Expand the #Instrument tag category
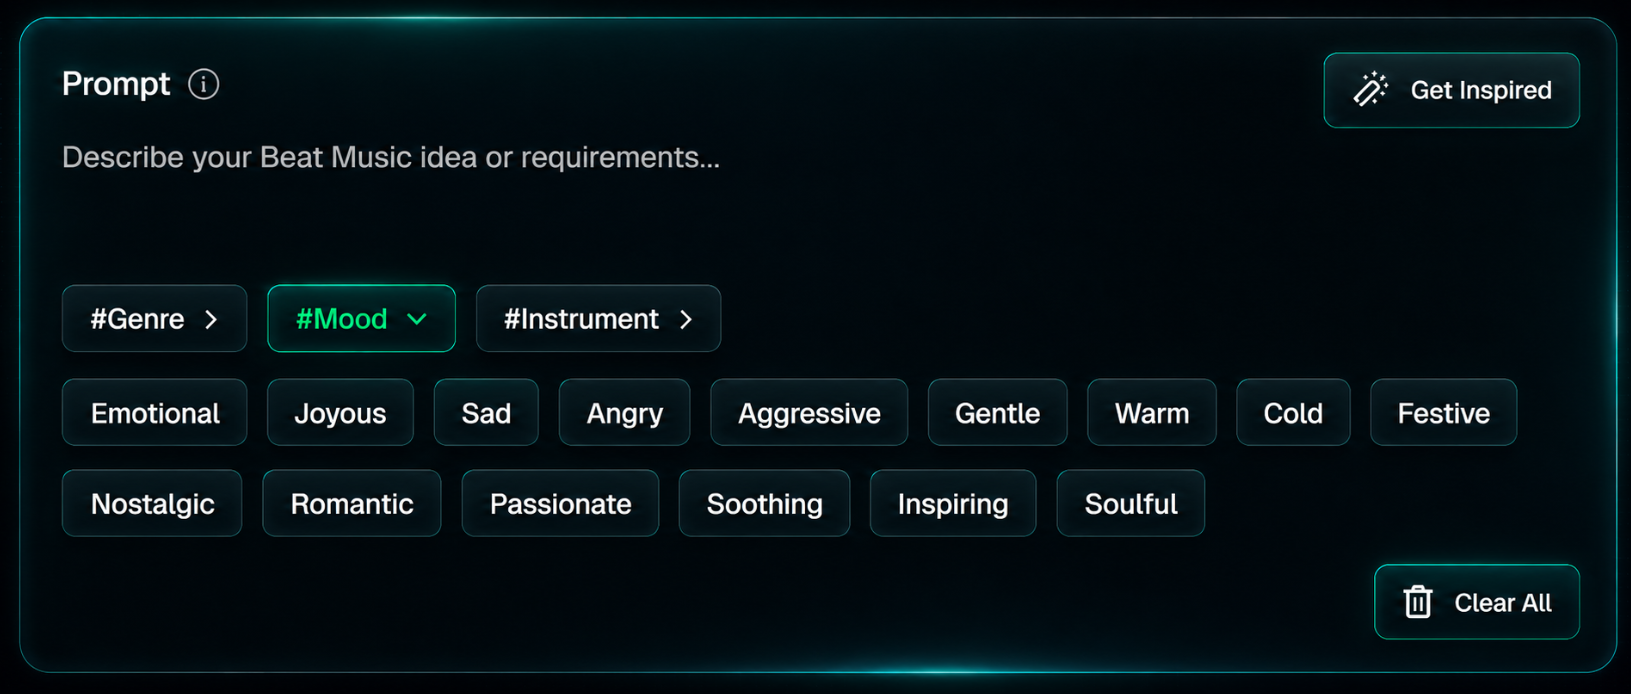 coord(598,319)
